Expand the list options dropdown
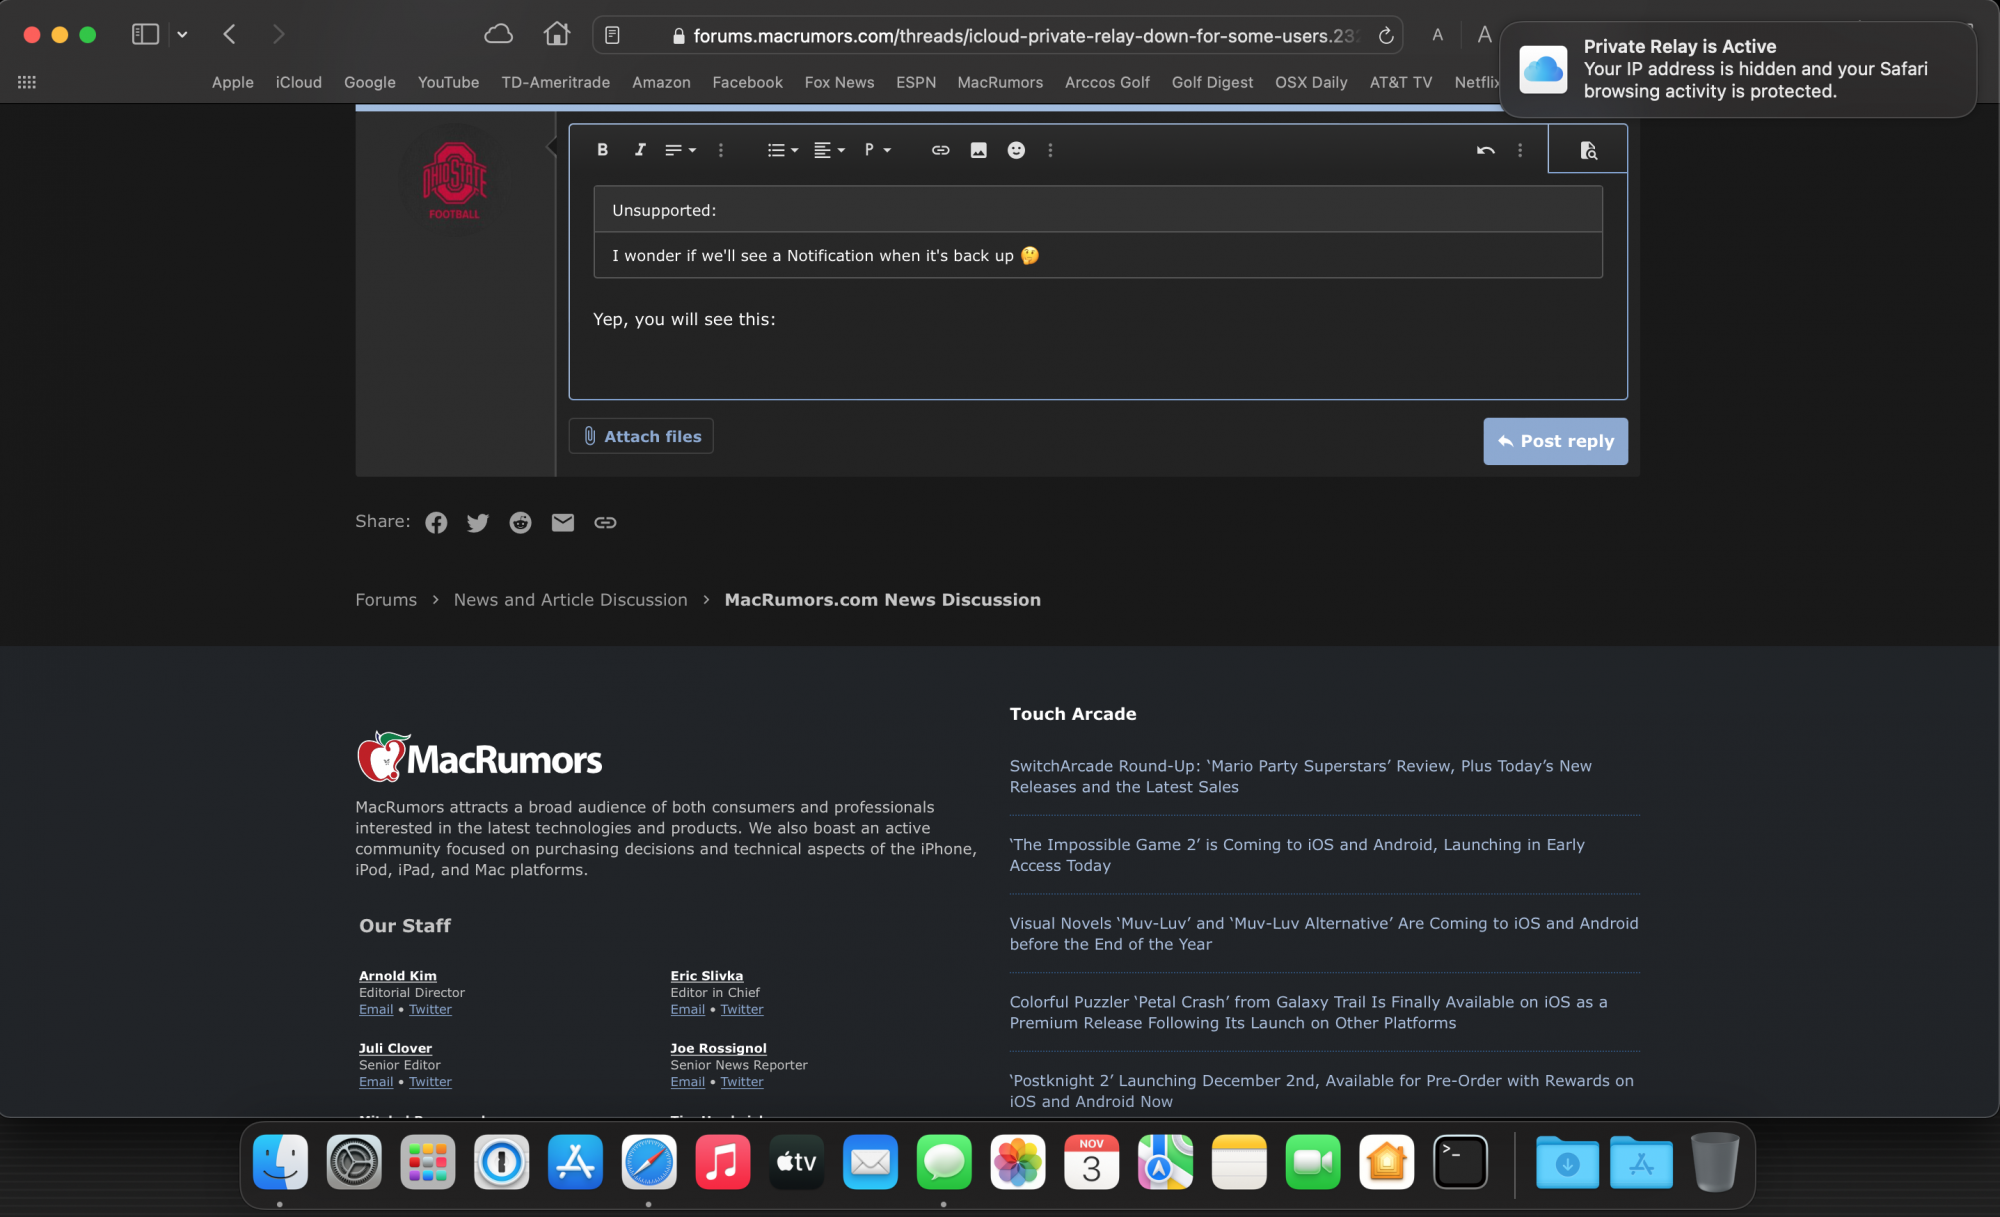The image size is (2000, 1217). pyautogui.click(x=782, y=150)
